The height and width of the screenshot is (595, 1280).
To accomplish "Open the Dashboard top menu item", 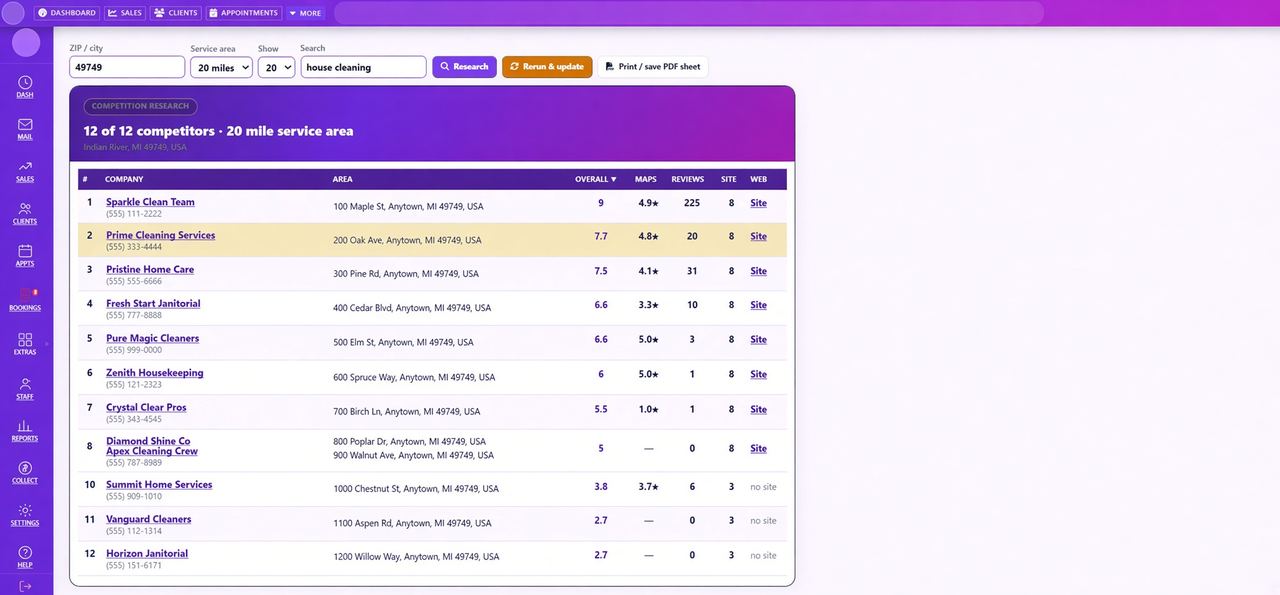I will coord(67,13).
